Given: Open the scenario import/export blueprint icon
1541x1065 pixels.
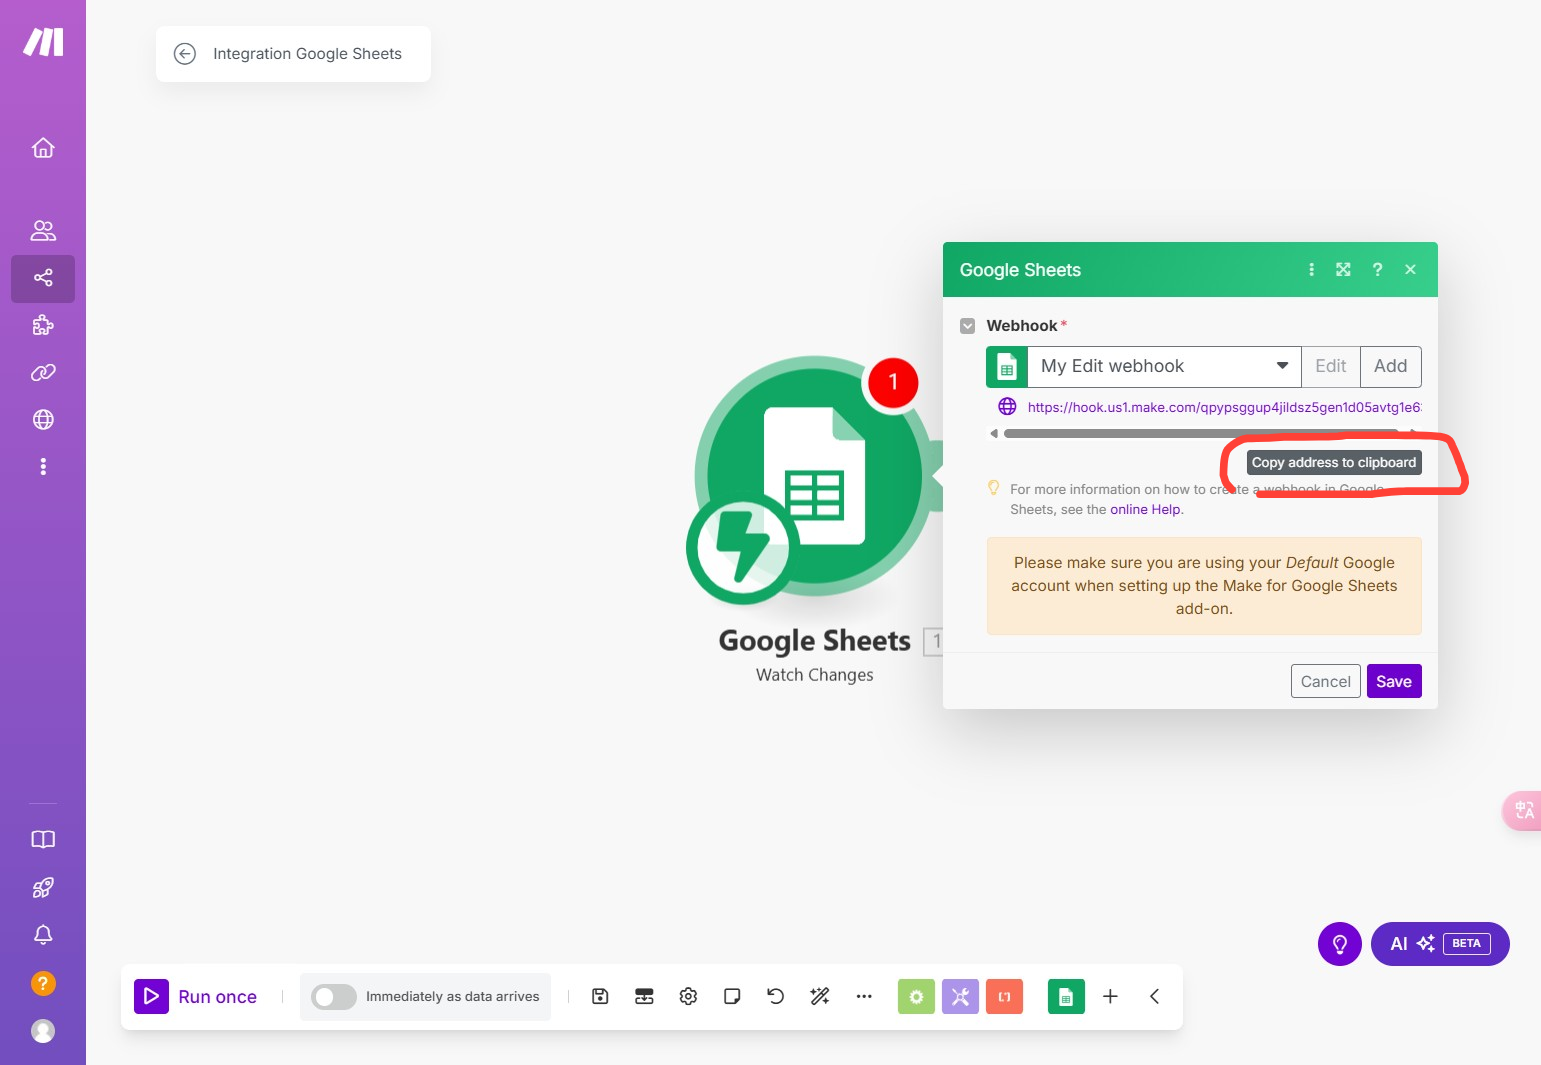Looking at the screenshot, I should click(x=644, y=996).
